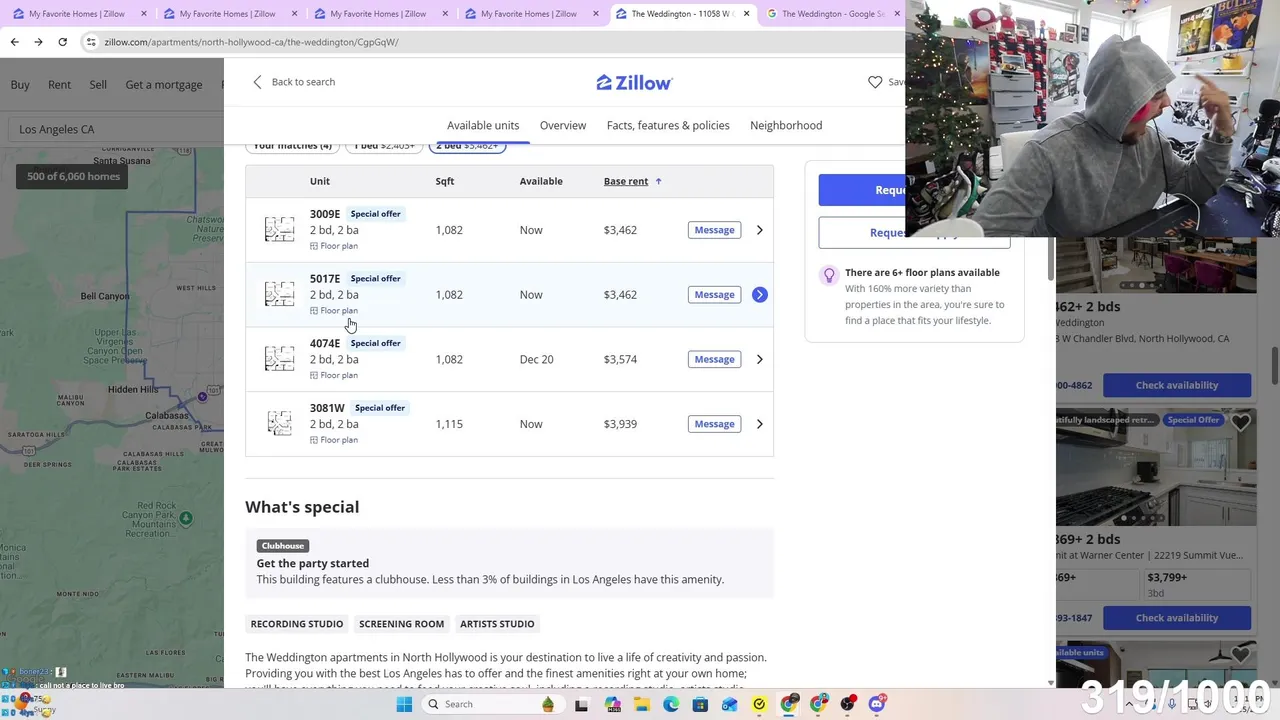Open Microsoft Store from taskbar
1280x720 pixels.
coord(700,704)
